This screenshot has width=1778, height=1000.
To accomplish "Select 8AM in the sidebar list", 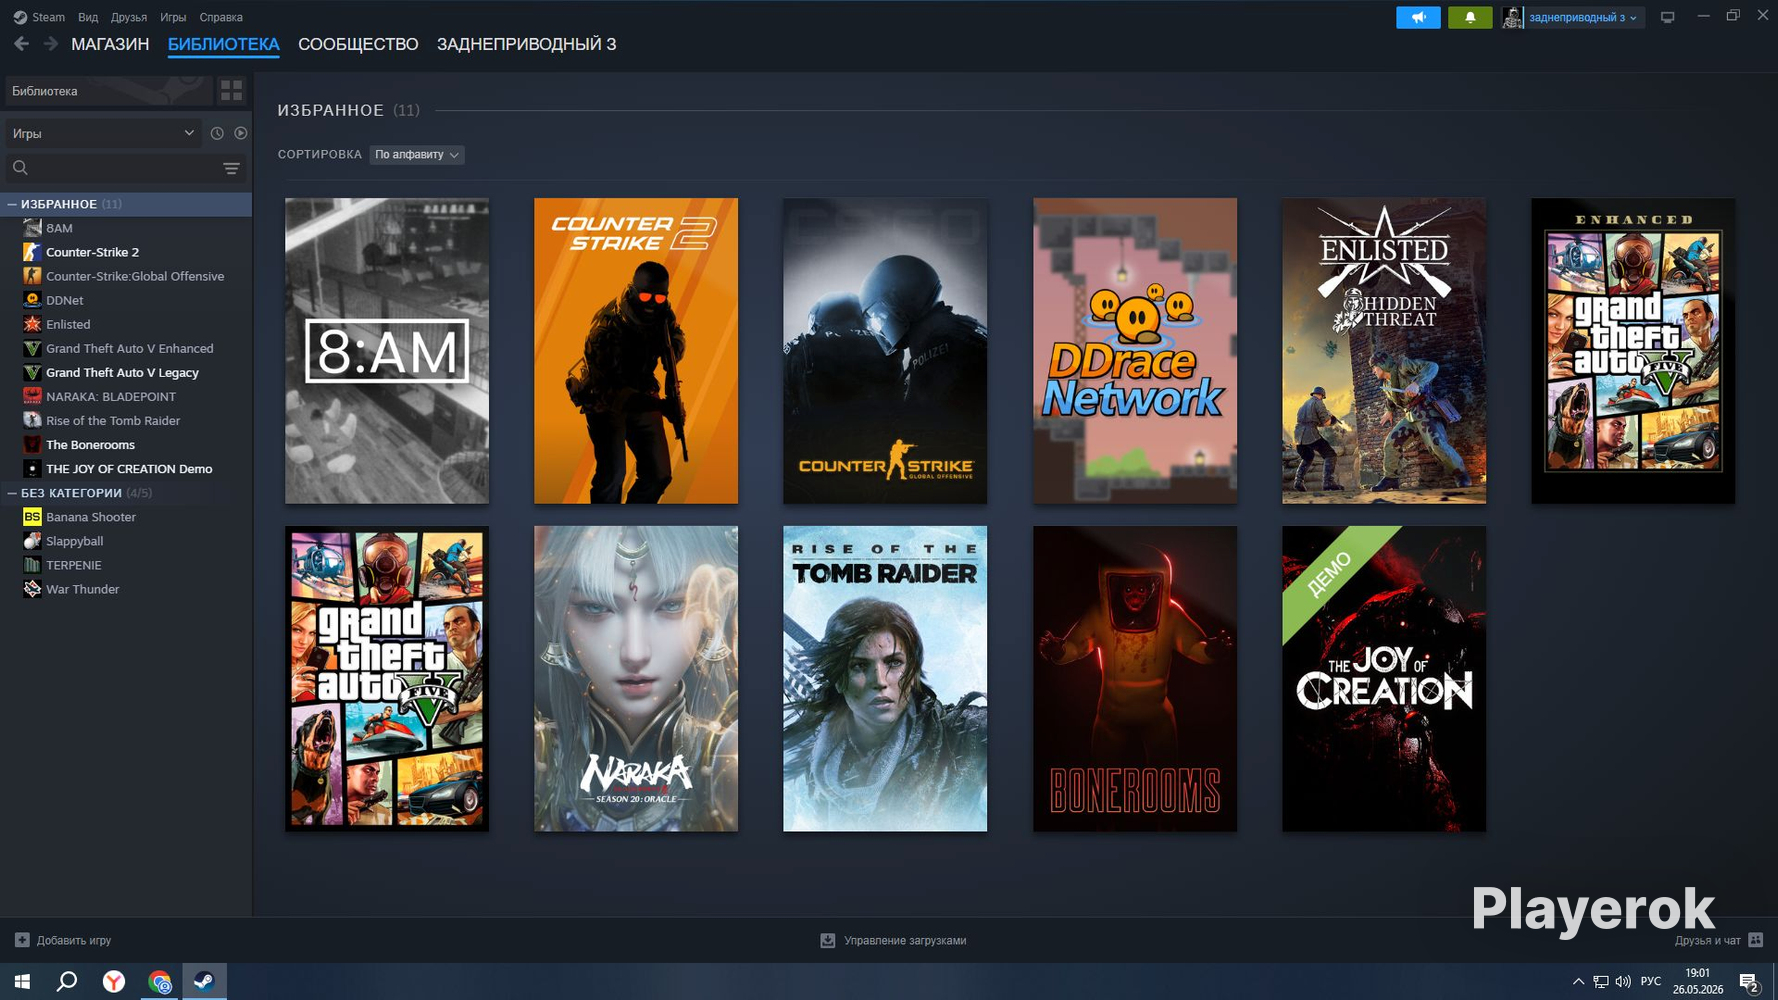I will coord(125,228).
